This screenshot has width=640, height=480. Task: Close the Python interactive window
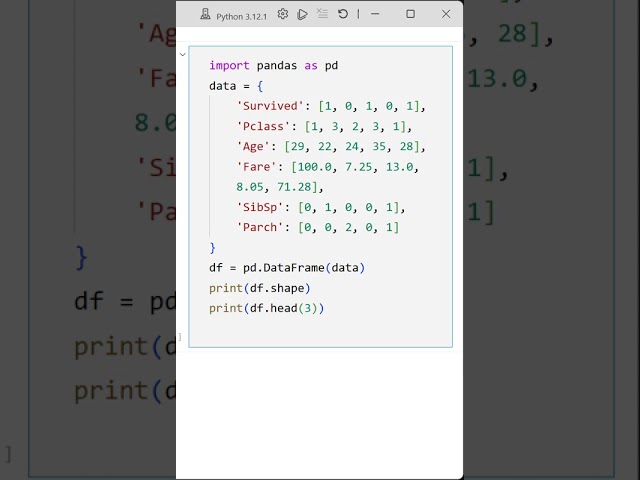pyautogui.click(x=446, y=14)
